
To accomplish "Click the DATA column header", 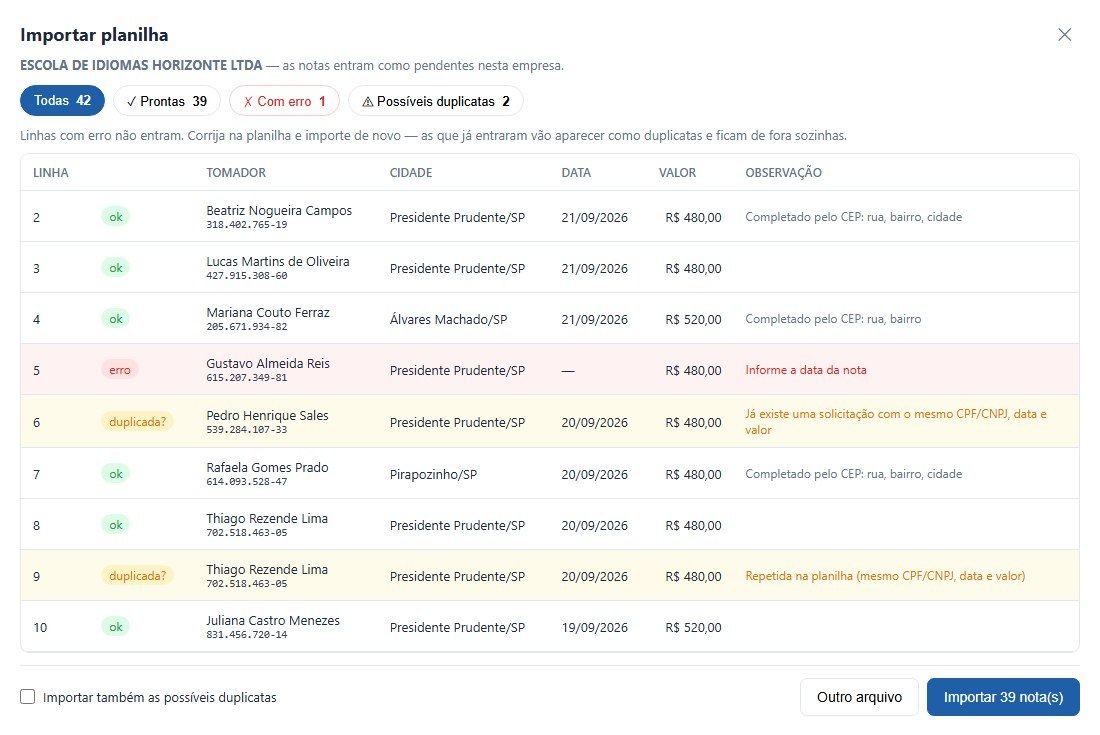I will (x=576, y=173).
